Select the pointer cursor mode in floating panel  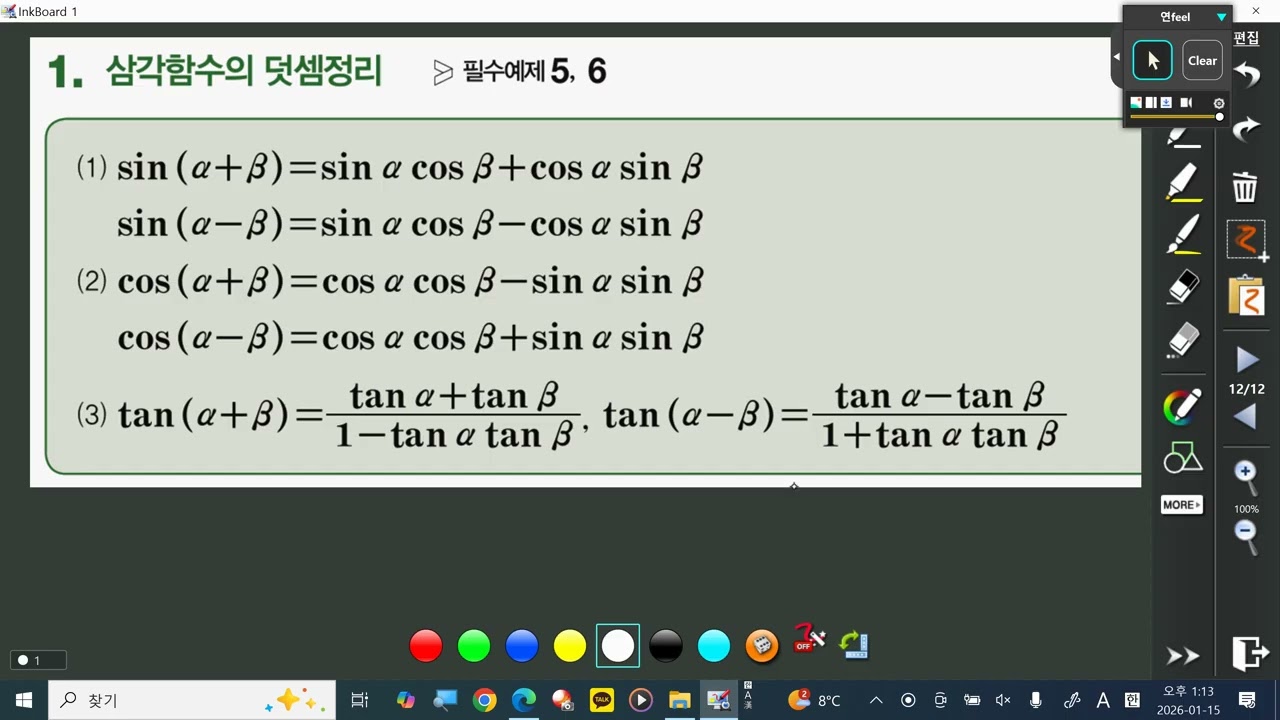point(1152,60)
